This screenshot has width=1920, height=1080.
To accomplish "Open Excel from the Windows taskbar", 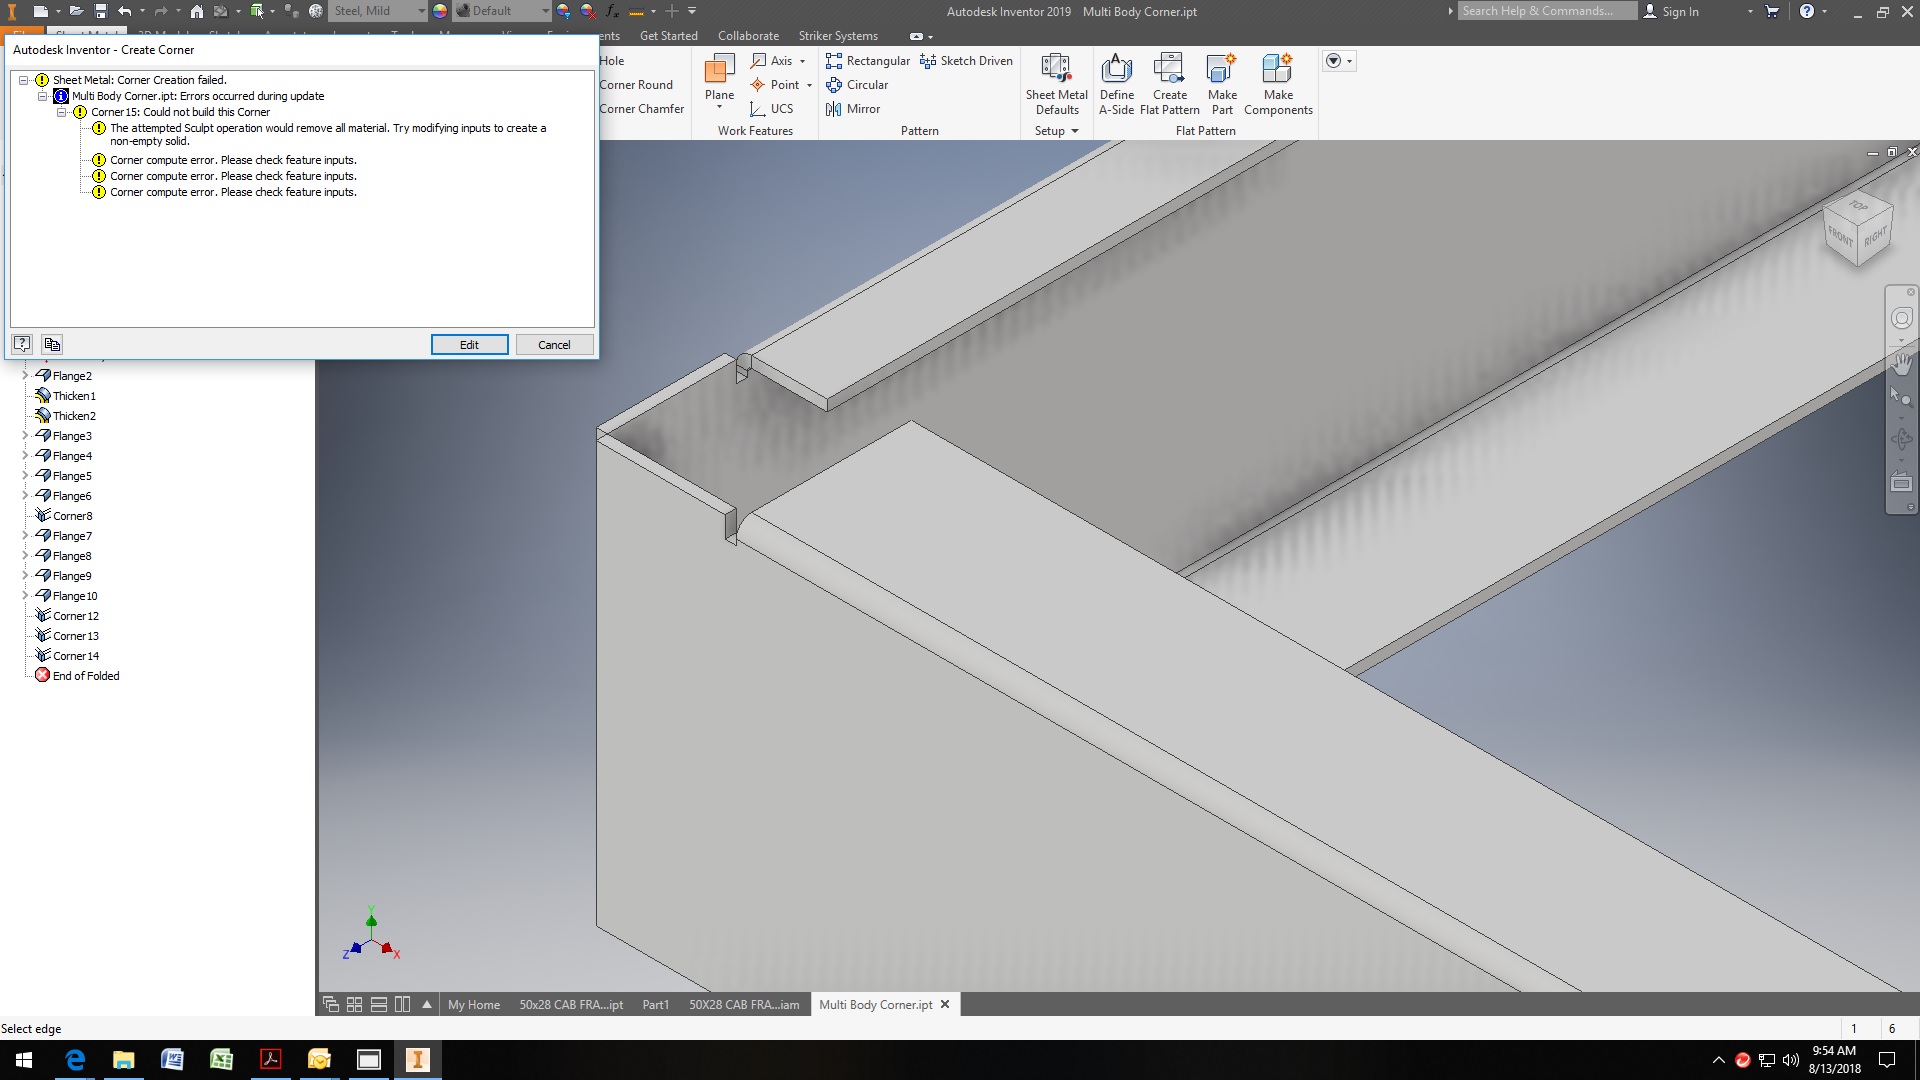I will point(221,1059).
